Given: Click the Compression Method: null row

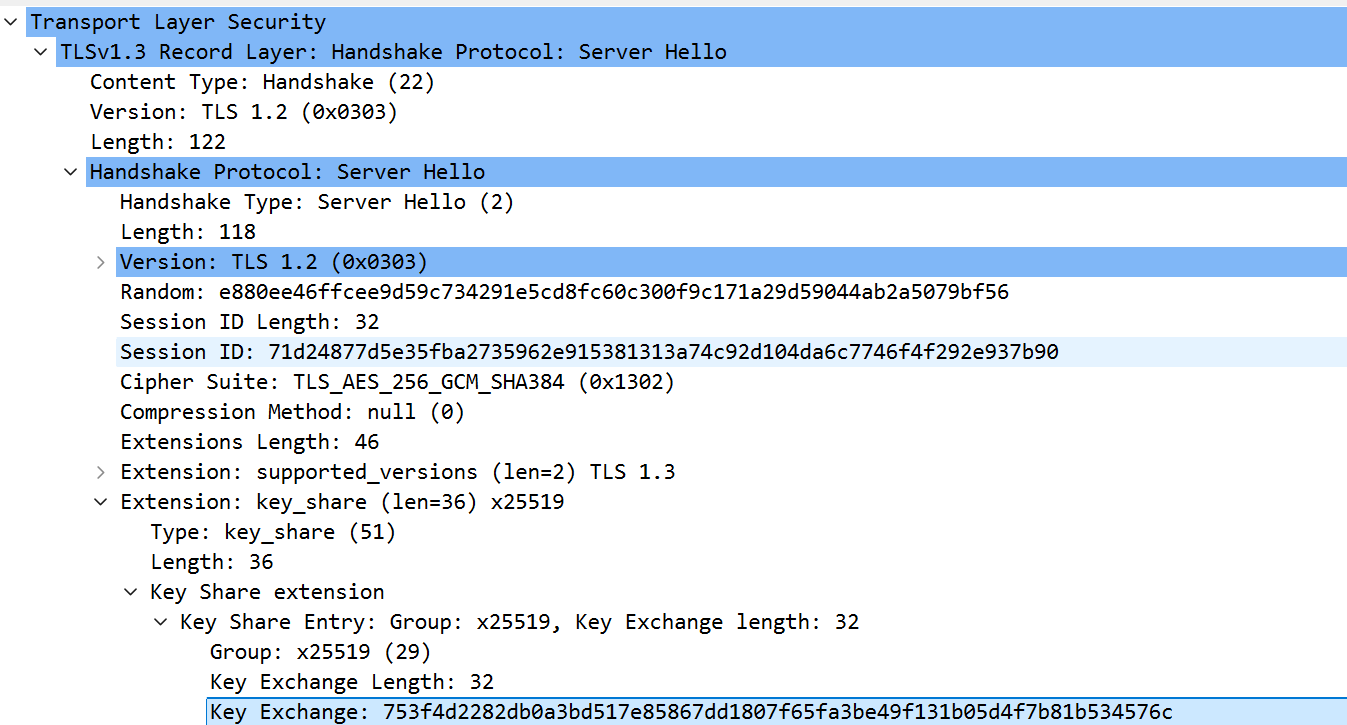Looking at the screenshot, I should pos(292,412).
